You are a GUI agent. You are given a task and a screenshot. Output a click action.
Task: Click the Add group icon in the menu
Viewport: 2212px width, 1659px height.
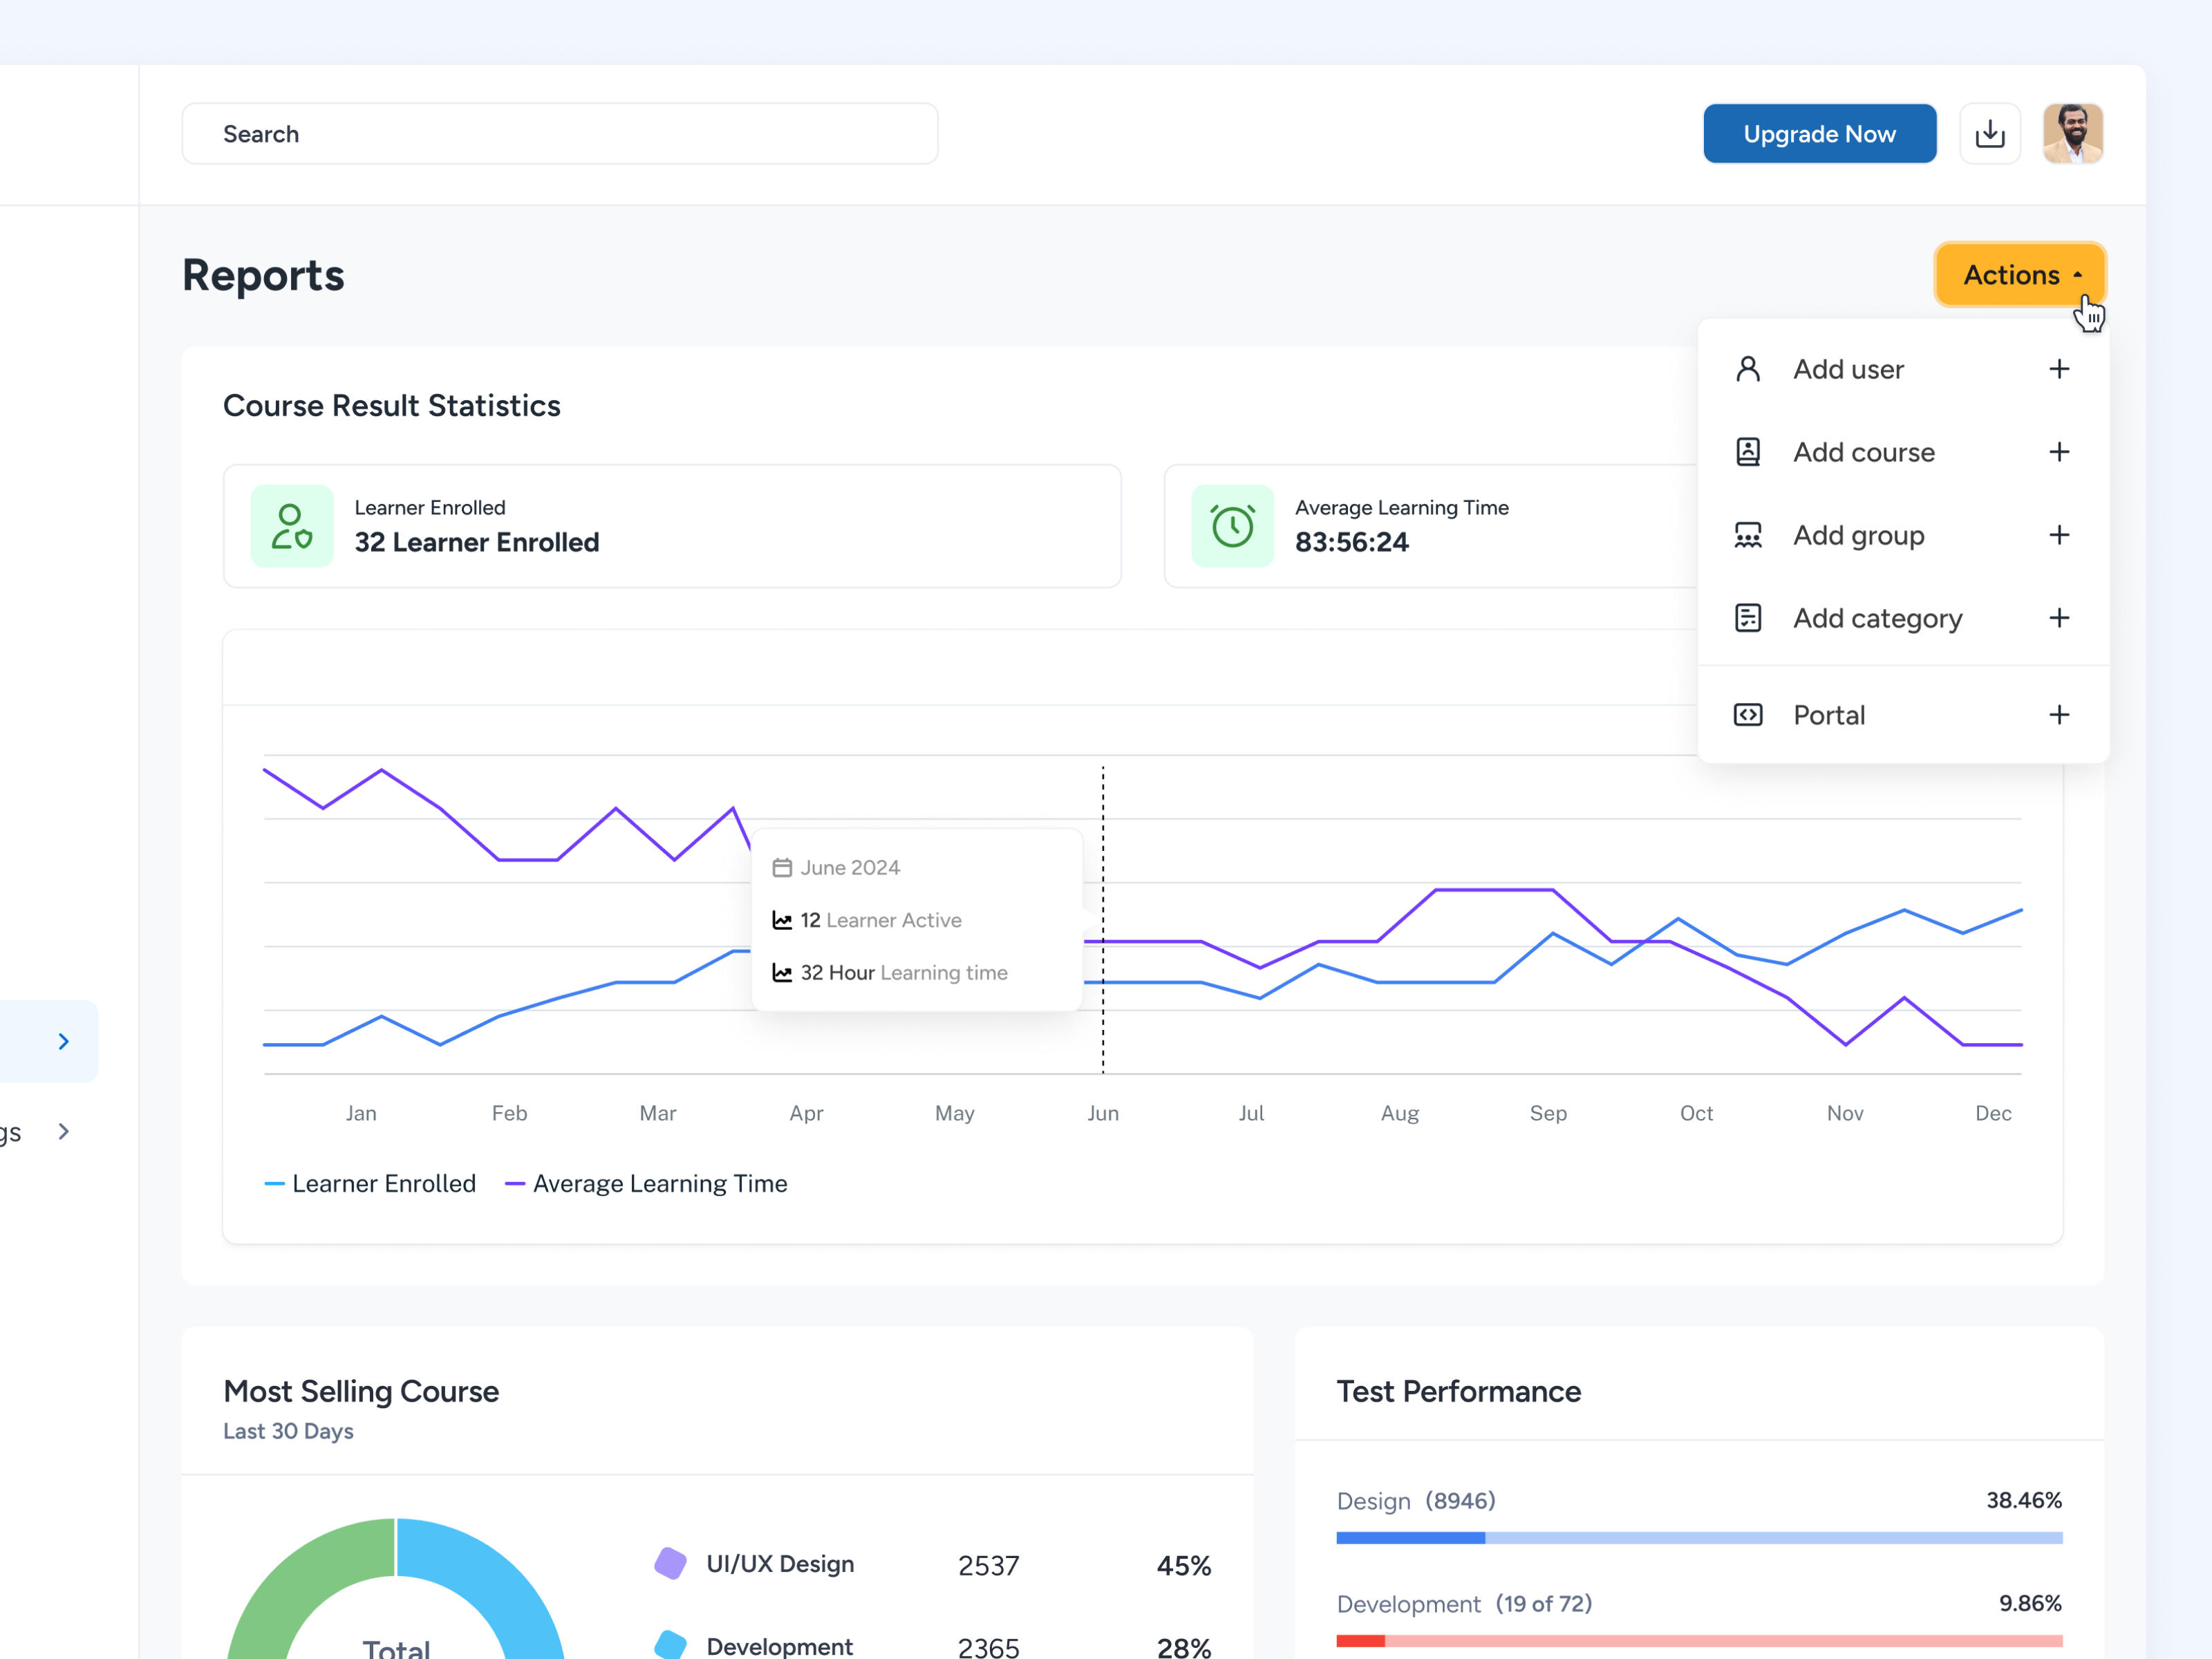coord(1748,534)
